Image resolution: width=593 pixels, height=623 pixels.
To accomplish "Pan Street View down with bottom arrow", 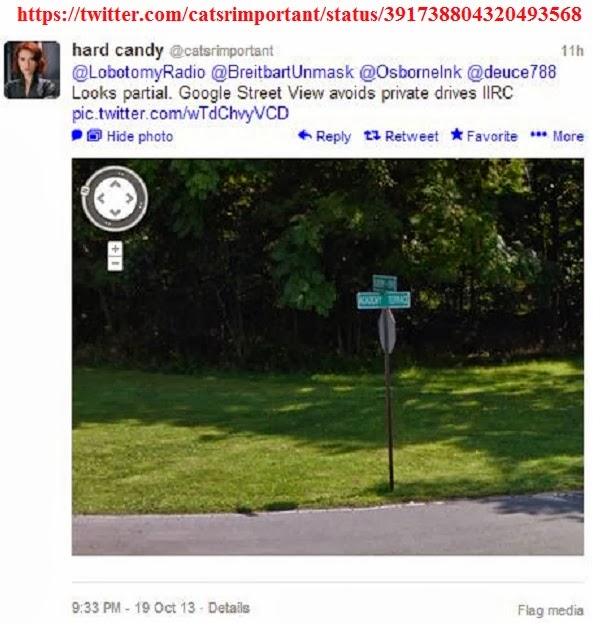I will 115,213.
